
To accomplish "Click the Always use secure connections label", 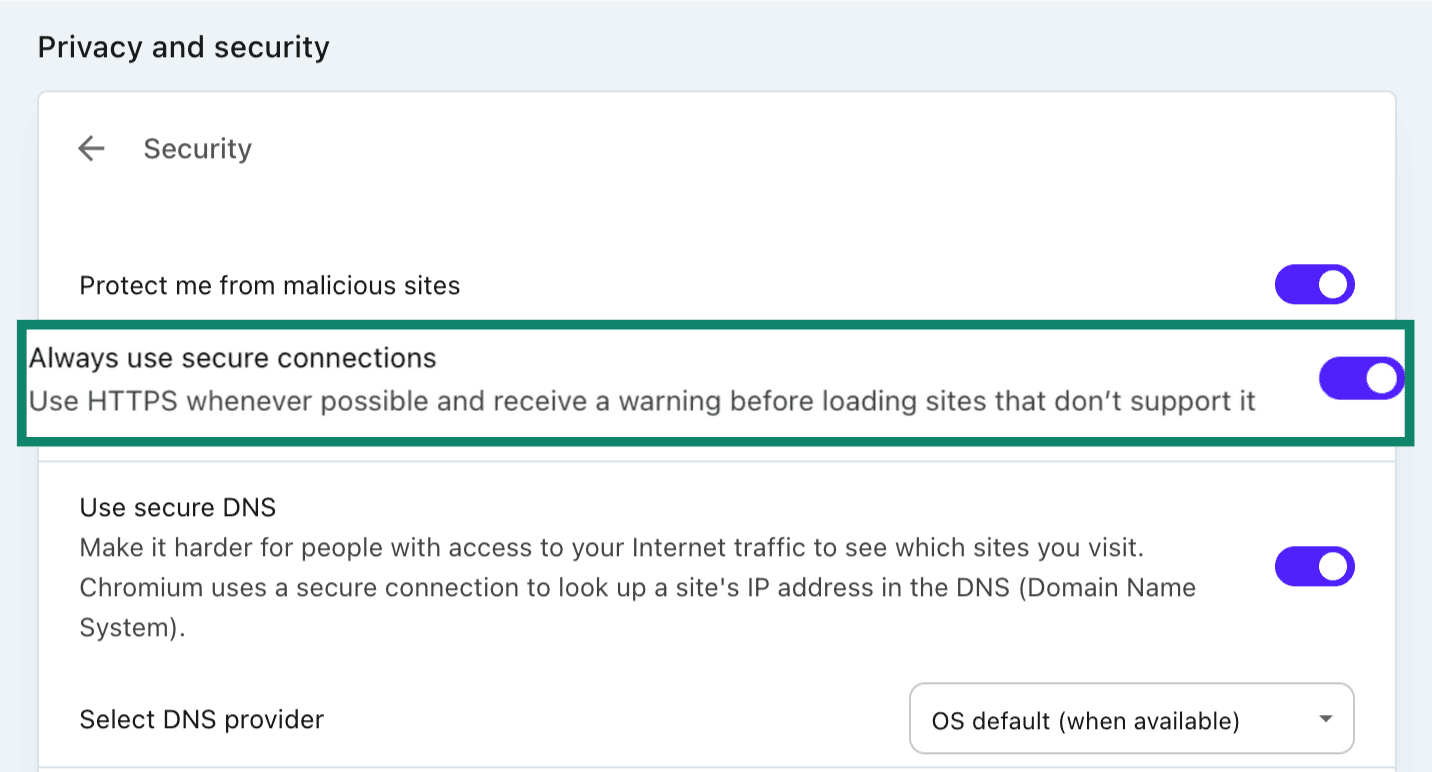I will [233, 357].
